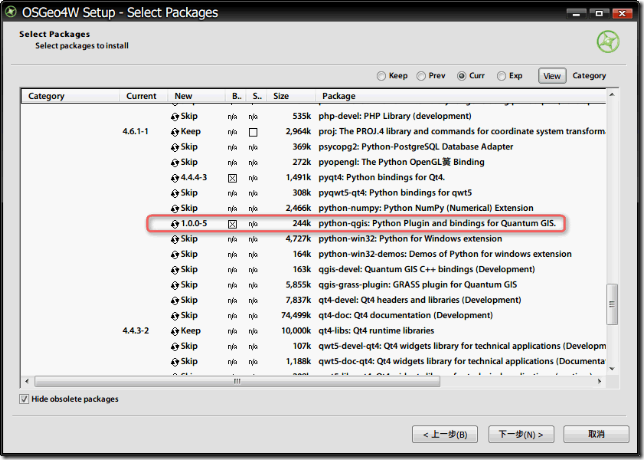Image resolution: width=644 pixels, height=460 pixels.
Task: Click Keep label in qt4-libs row
Action: coord(191,331)
